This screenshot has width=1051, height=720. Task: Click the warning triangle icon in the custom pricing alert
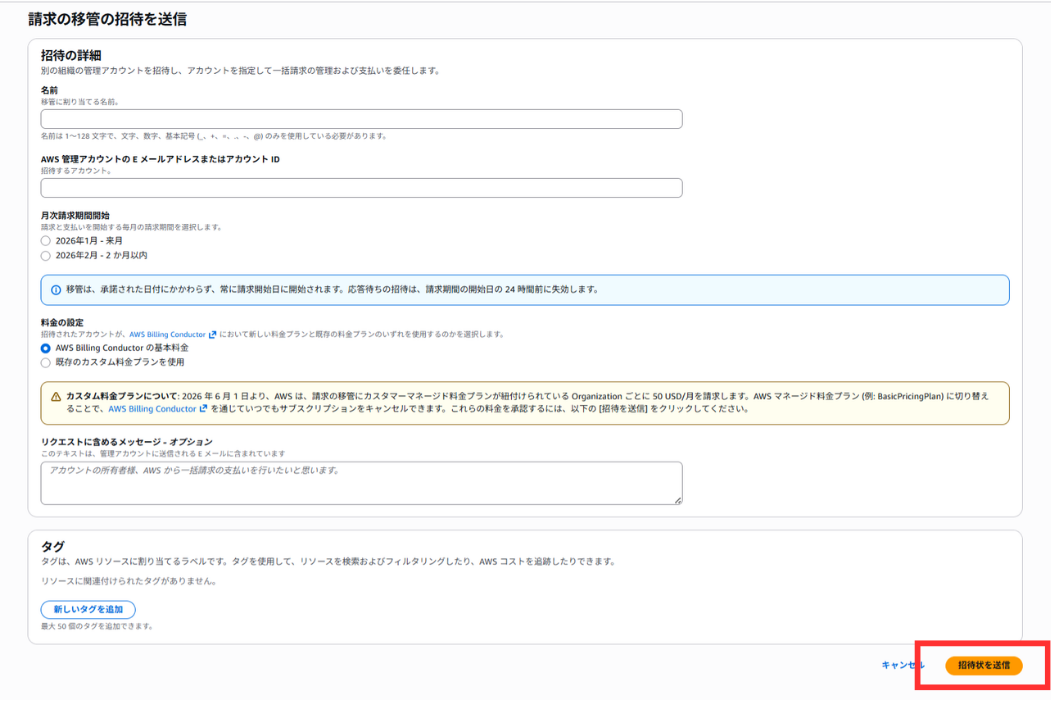coord(56,396)
